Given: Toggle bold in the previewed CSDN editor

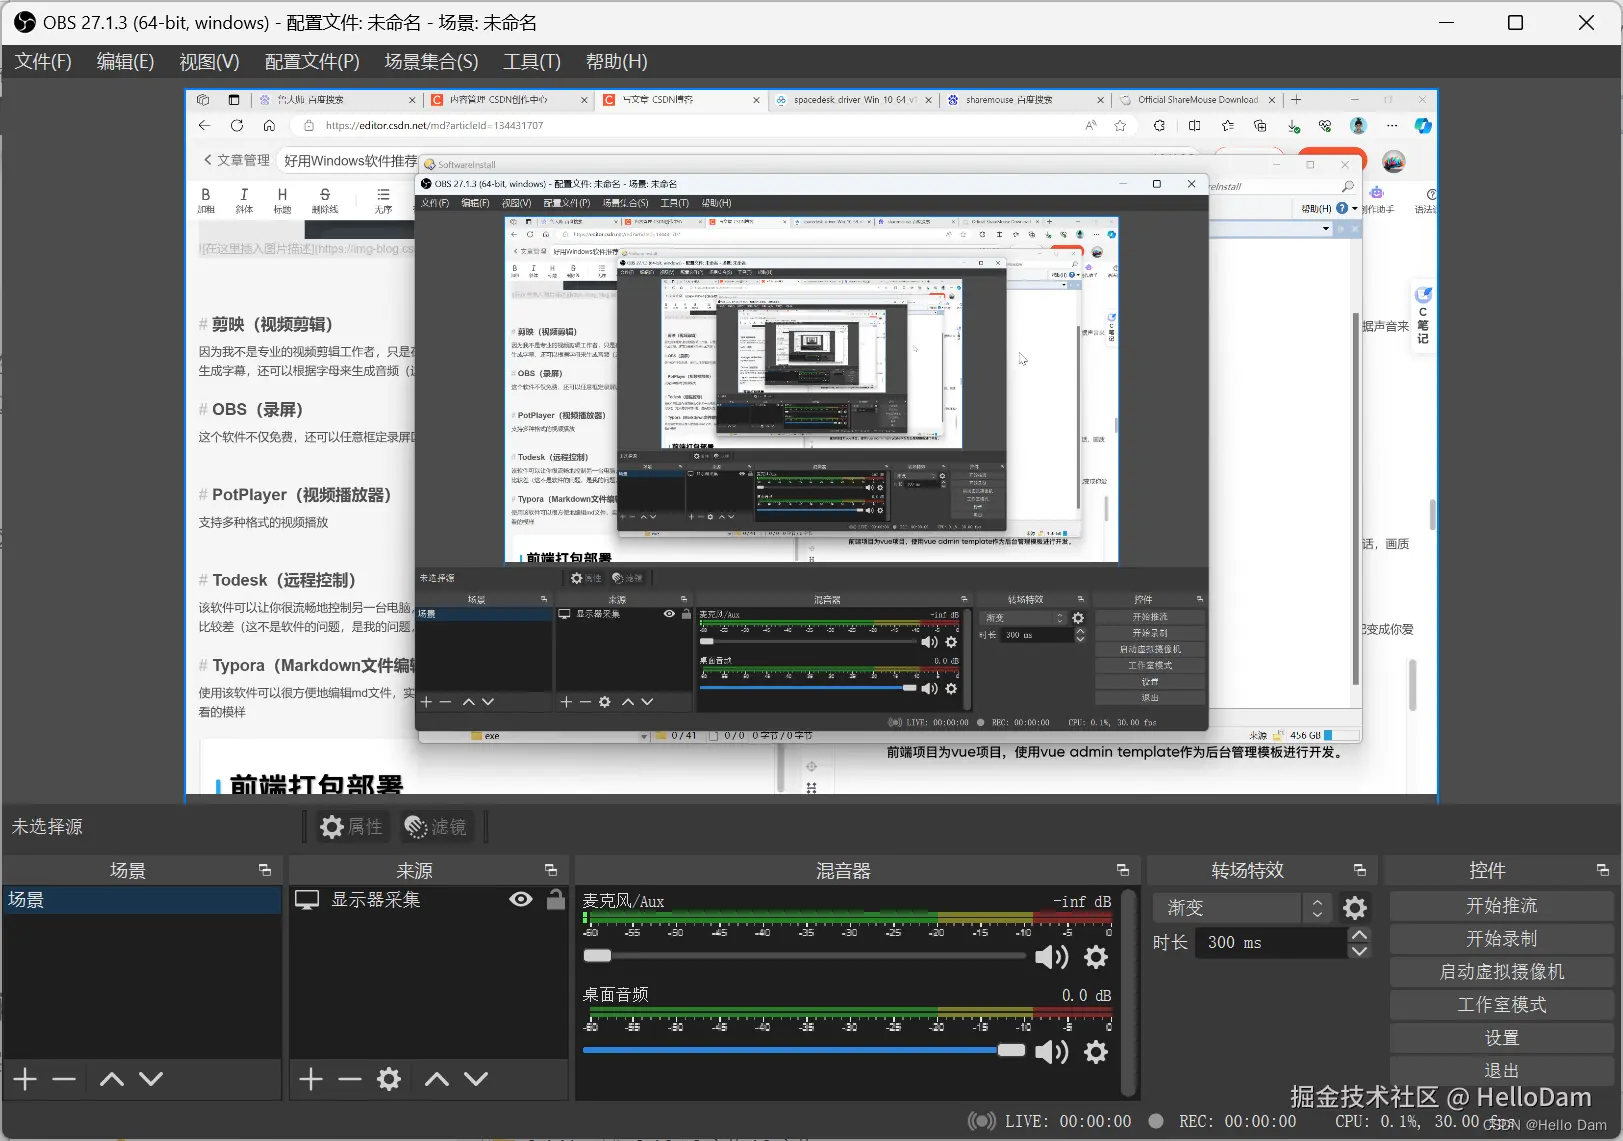Looking at the screenshot, I should pyautogui.click(x=206, y=200).
